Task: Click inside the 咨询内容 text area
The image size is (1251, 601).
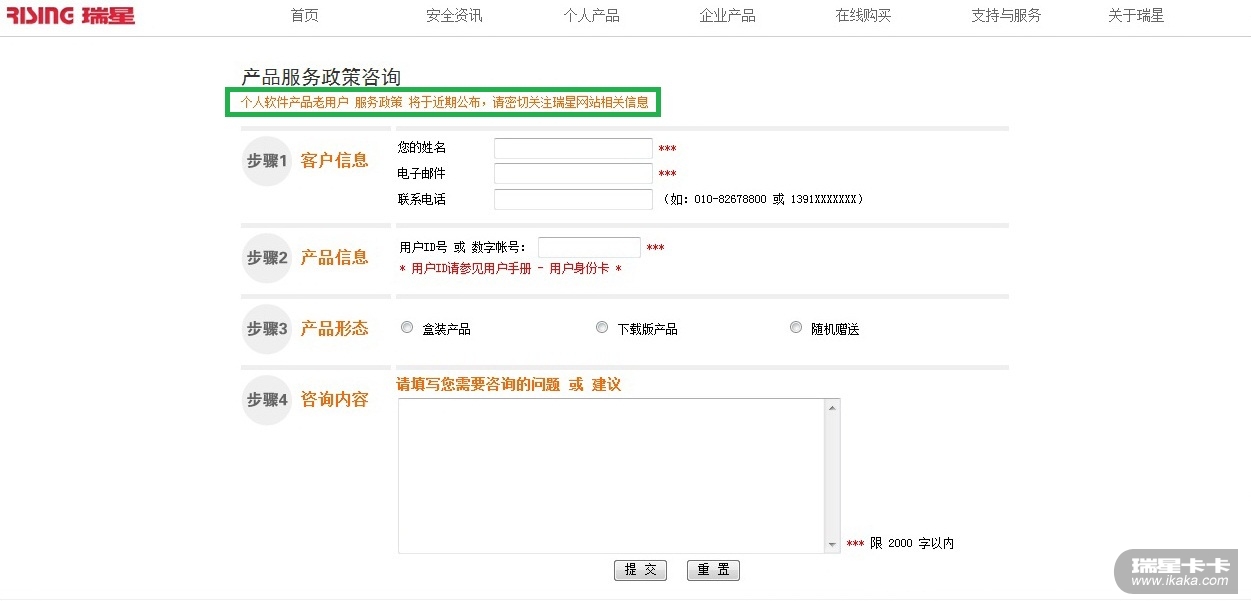Action: tap(611, 476)
